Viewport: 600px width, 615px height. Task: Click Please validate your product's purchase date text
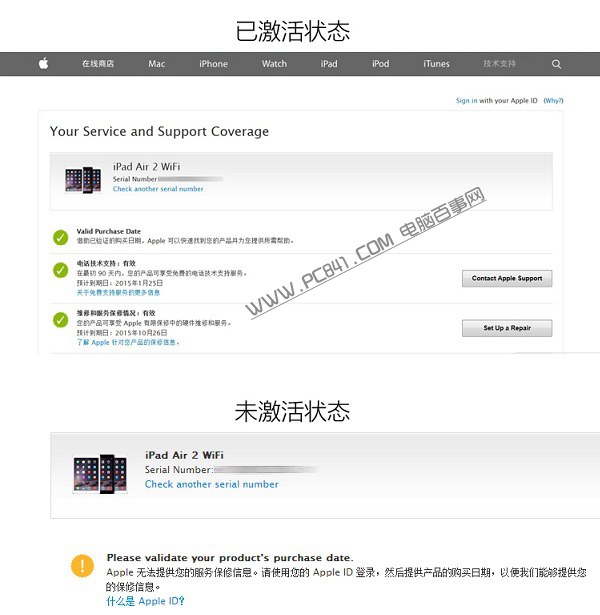pos(230,558)
